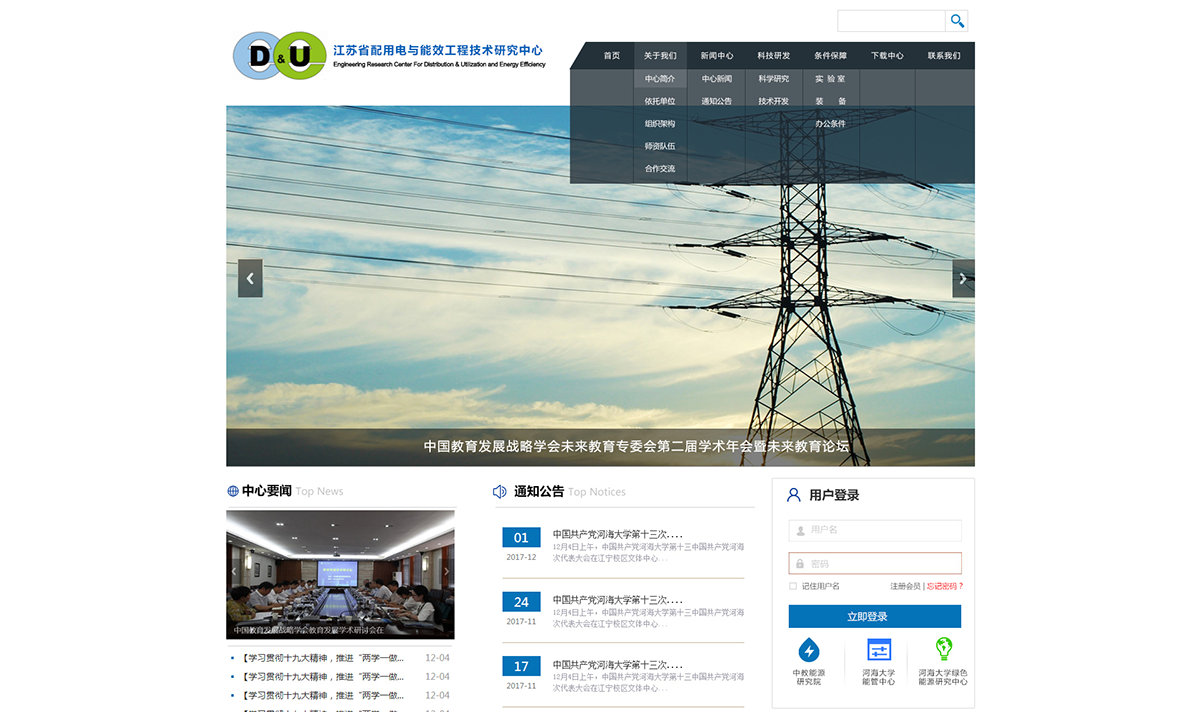
Task: Select 办公条件 in the dropdown
Action: click(x=830, y=124)
